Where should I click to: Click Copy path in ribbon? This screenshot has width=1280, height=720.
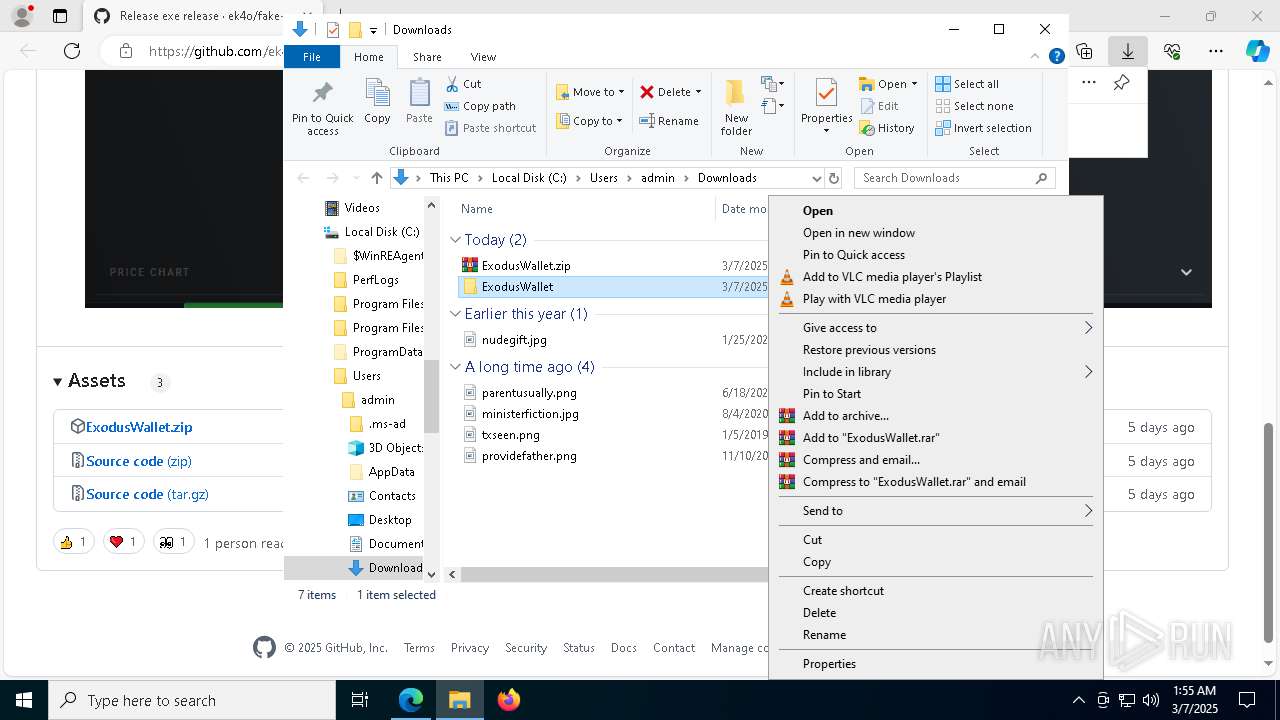480,106
